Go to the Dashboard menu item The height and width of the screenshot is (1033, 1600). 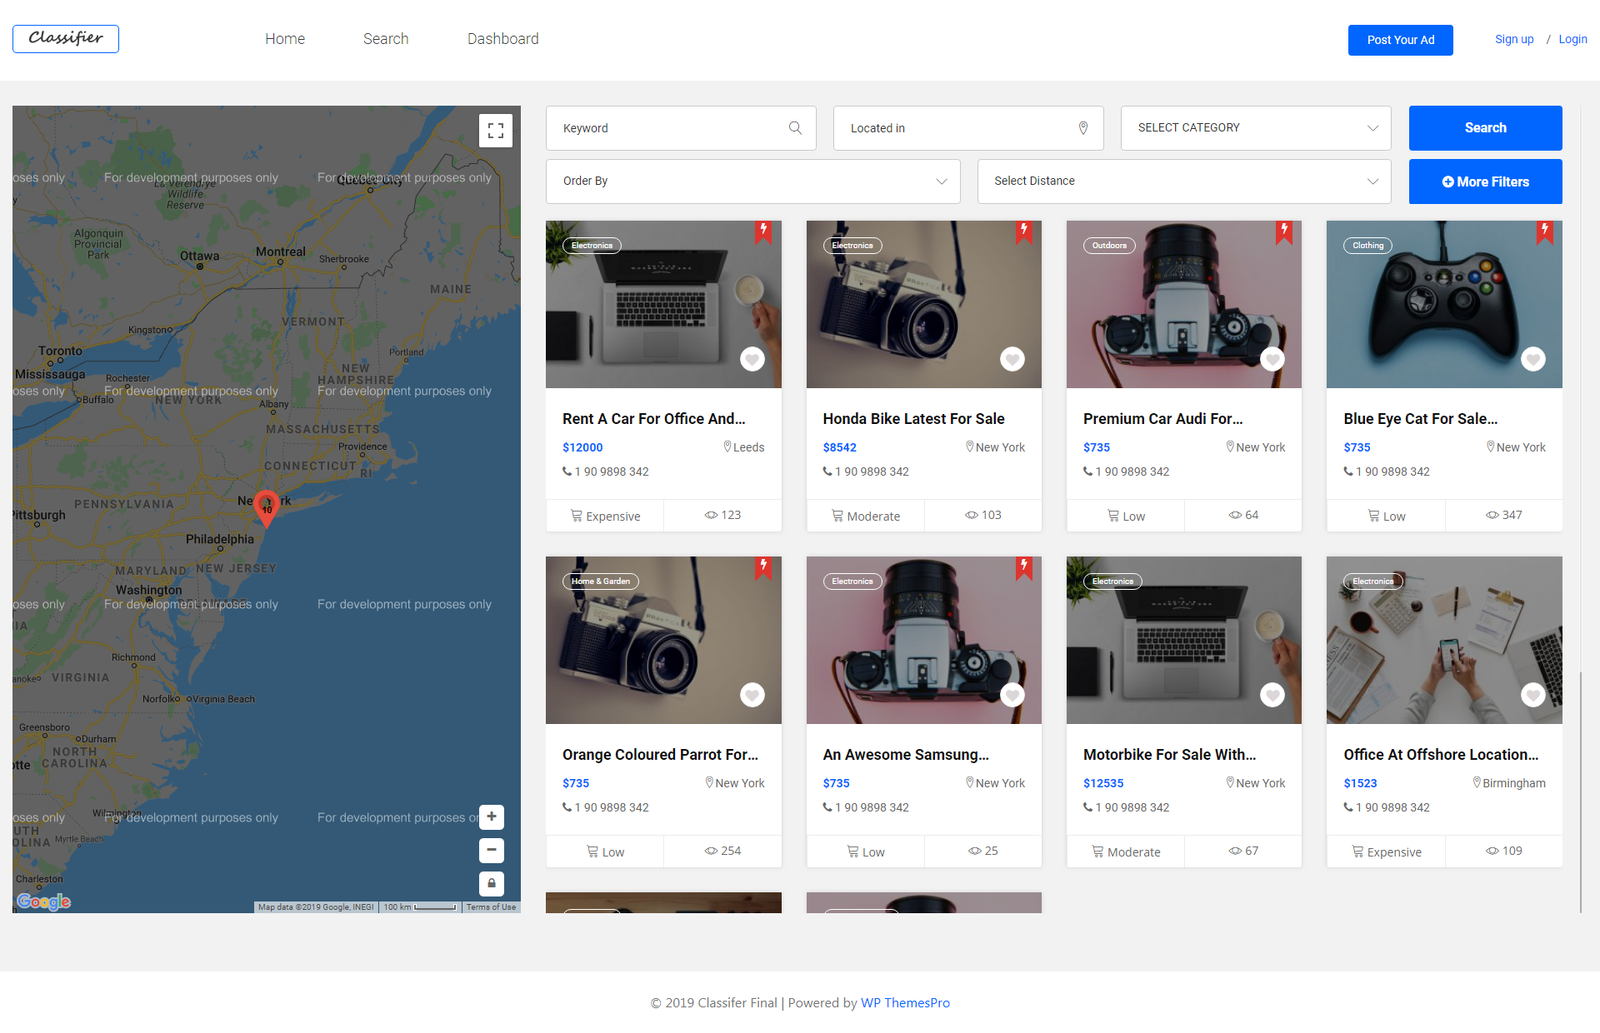tap(503, 39)
